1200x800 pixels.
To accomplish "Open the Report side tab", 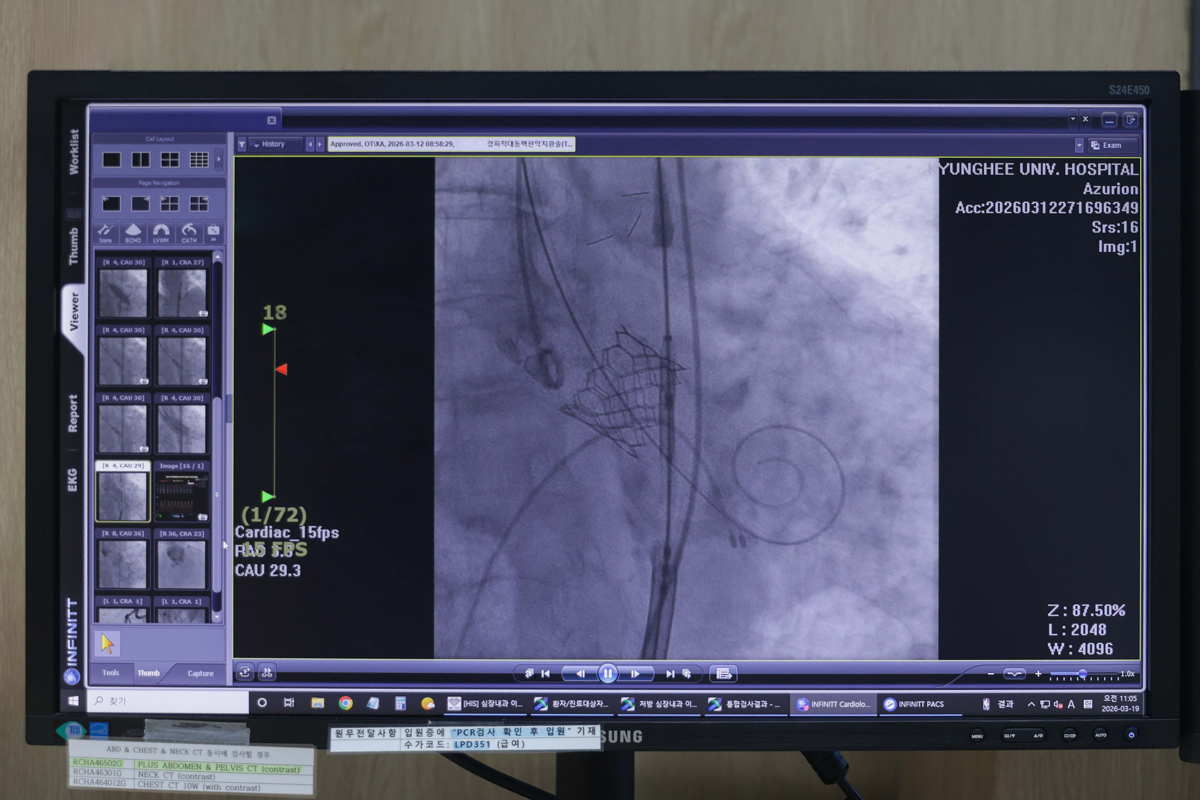I will (x=73, y=413).
